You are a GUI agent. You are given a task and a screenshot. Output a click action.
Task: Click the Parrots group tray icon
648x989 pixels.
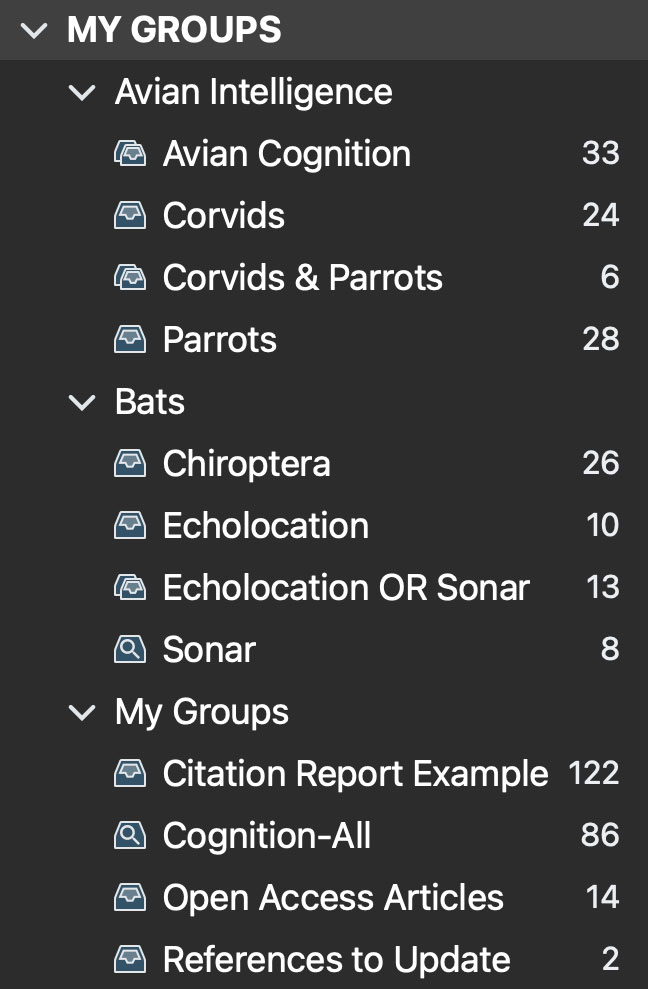(x=130, y=340)
